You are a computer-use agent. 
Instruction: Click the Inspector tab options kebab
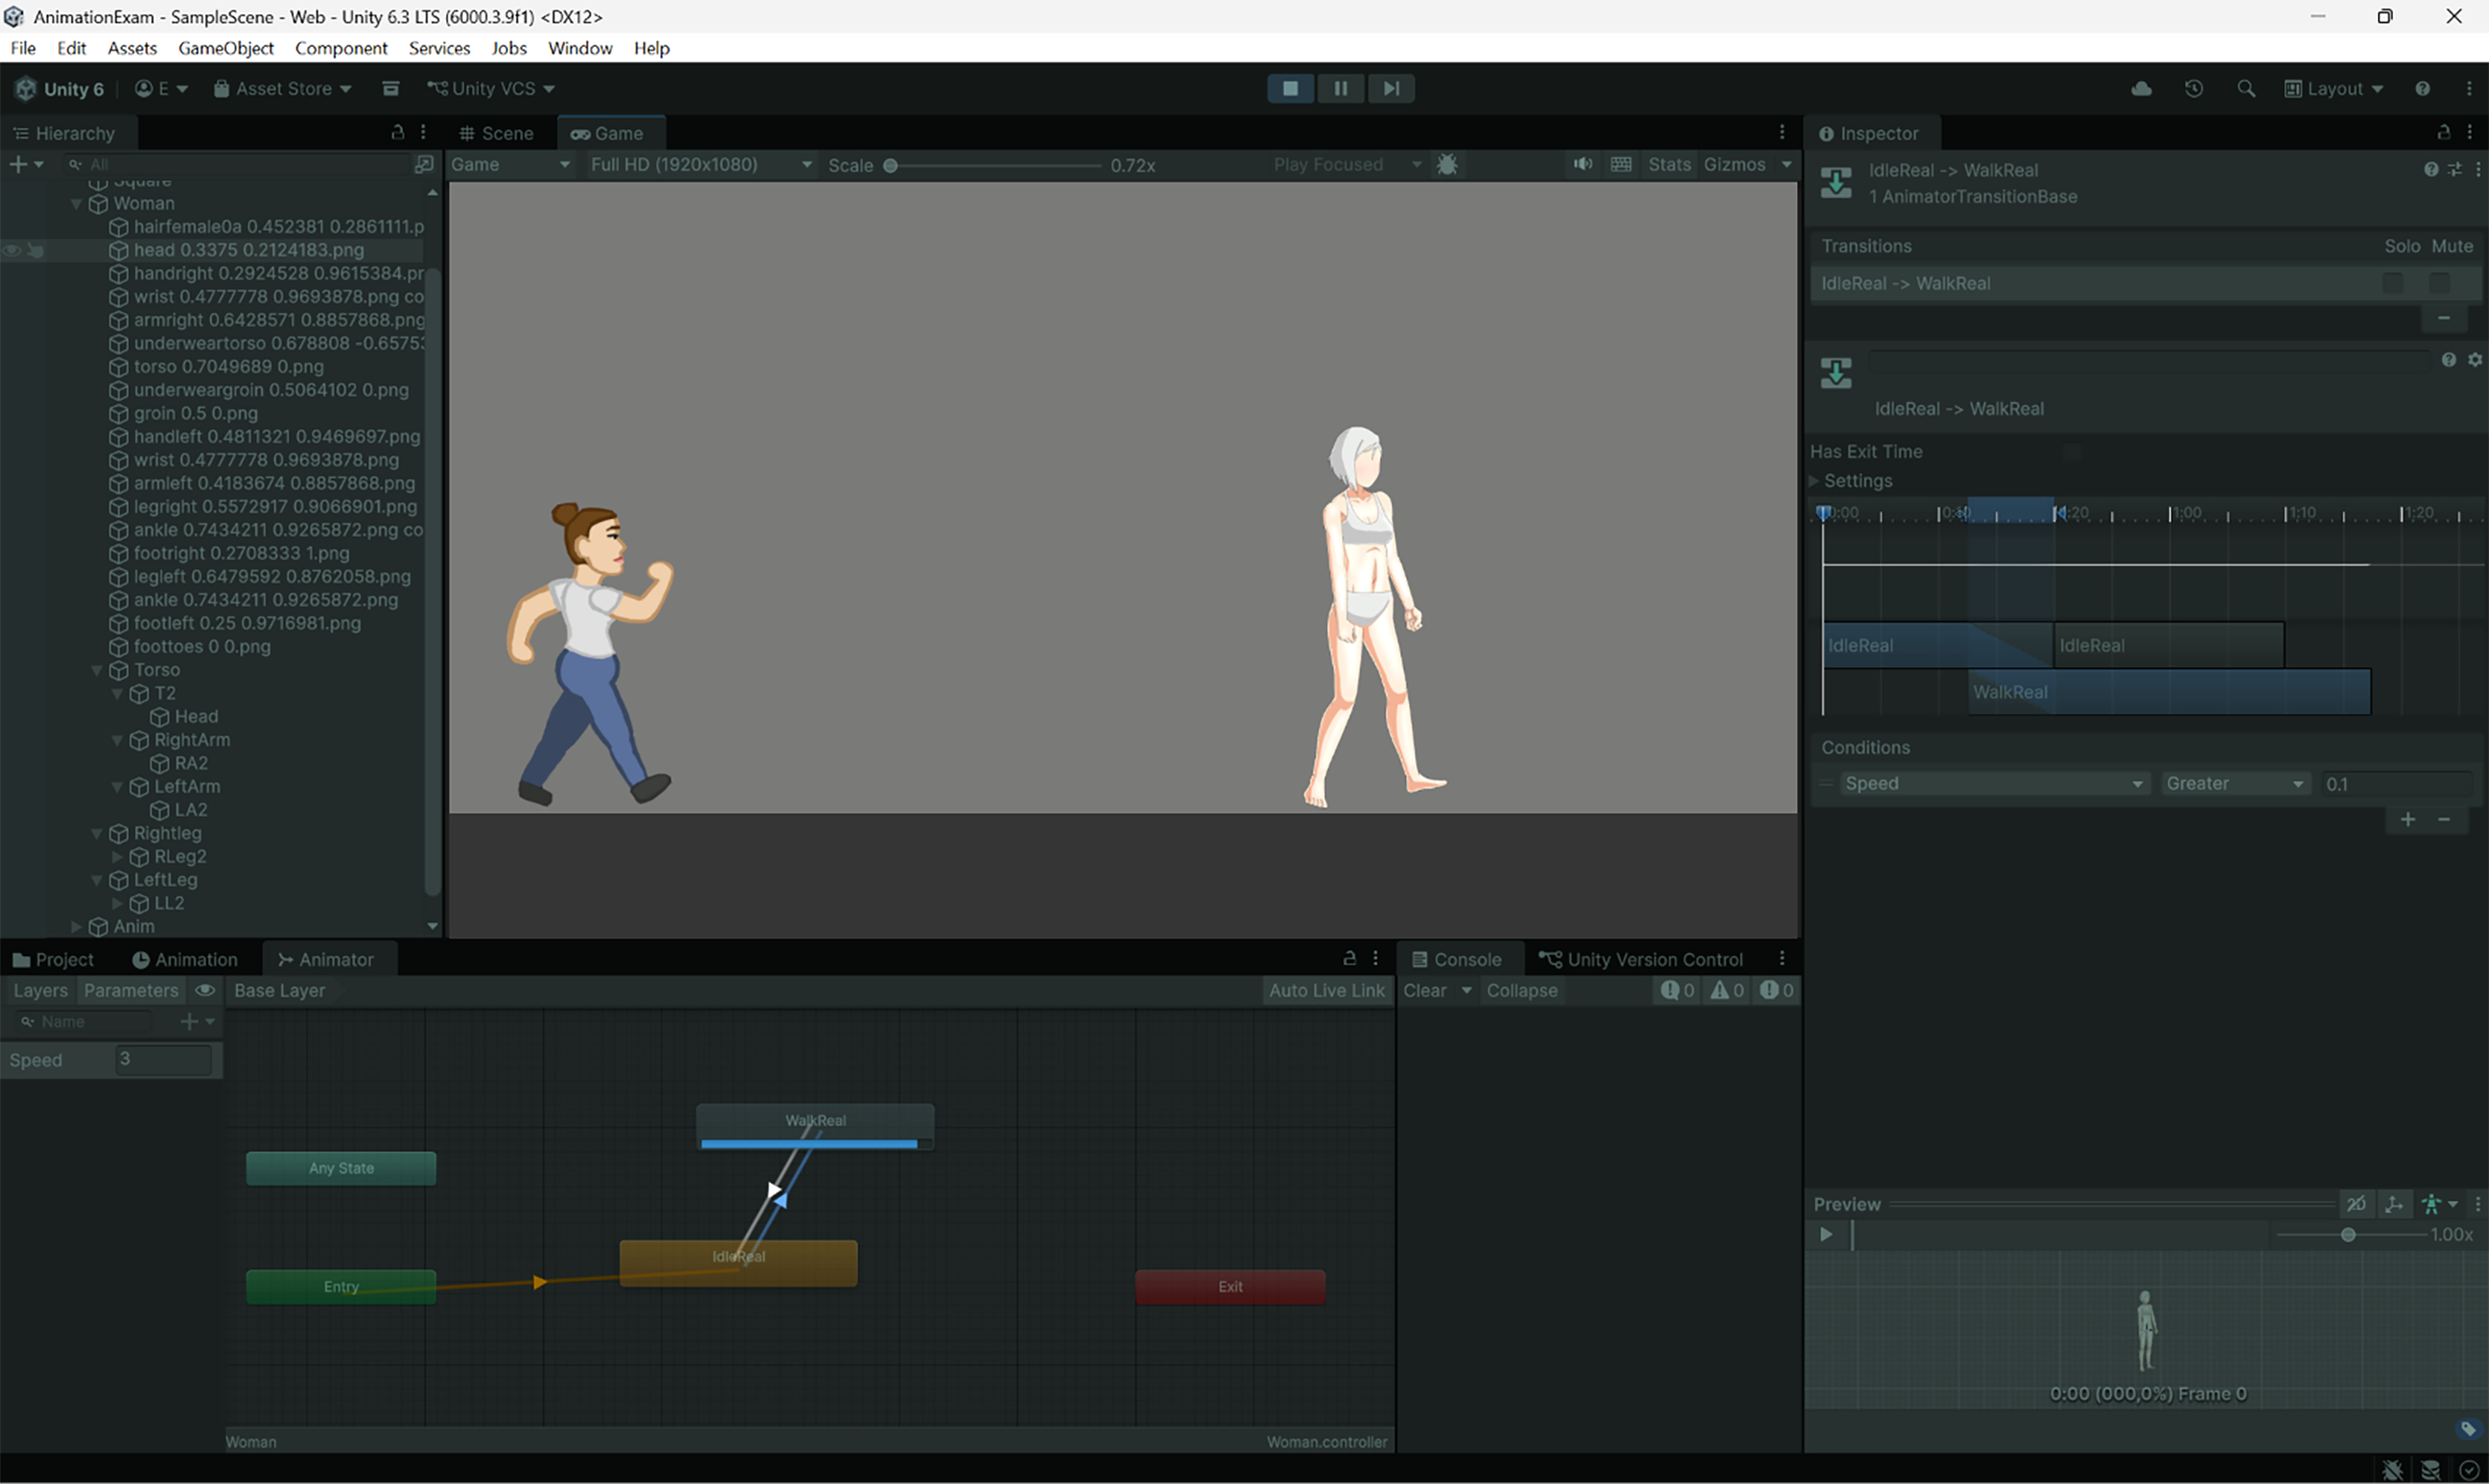point(2470,132)
